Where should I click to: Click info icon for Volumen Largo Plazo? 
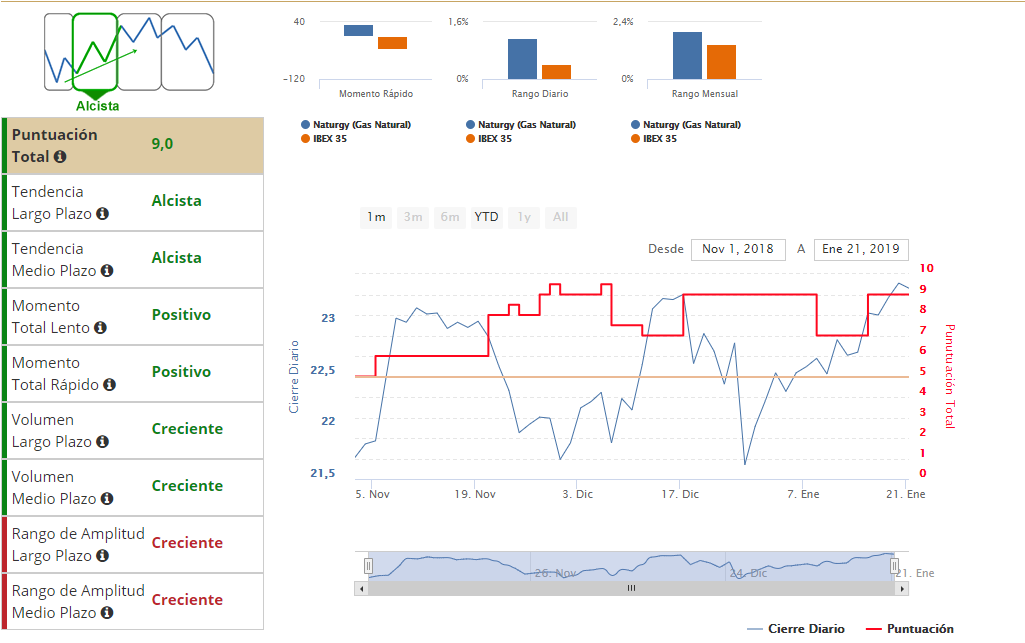[103, 442]
